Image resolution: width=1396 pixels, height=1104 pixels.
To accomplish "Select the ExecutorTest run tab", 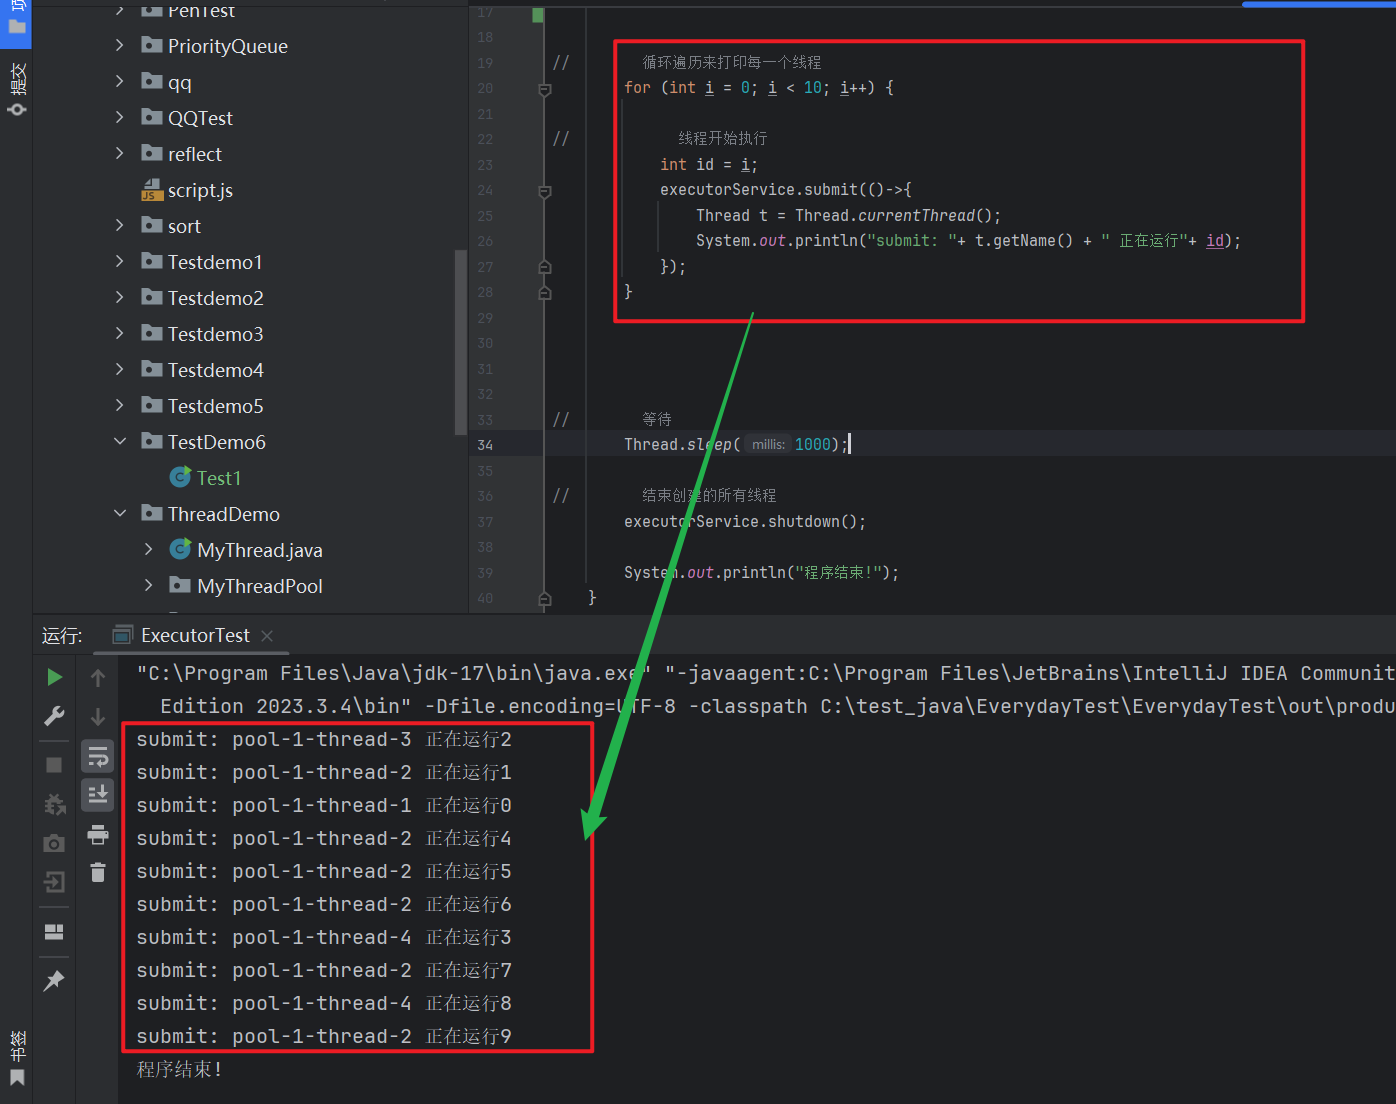I will click(x=194, y=635).
